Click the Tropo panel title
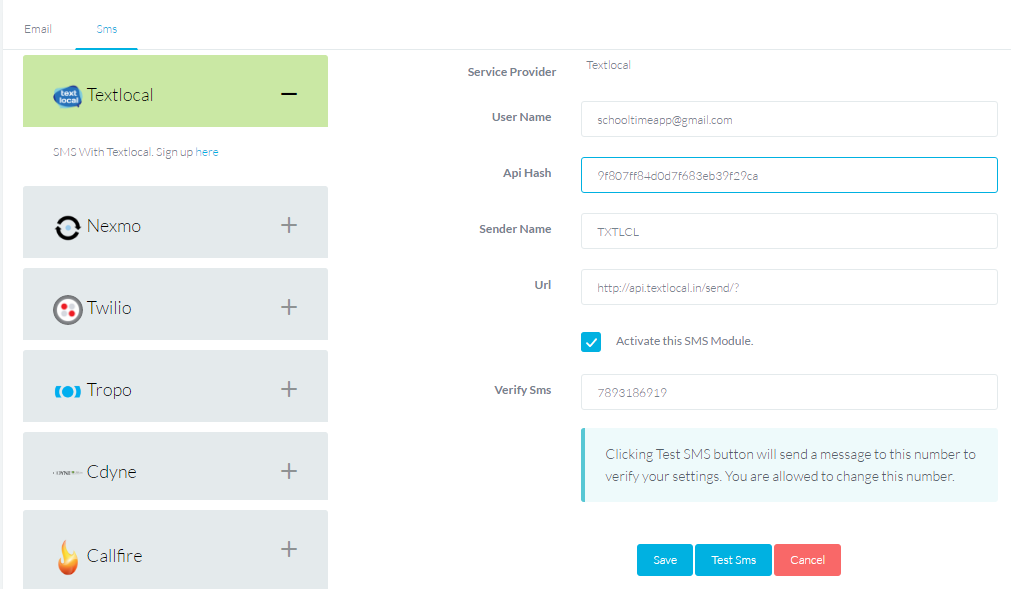The width and height of the screenshot is (1011, 589). point(110,390)
